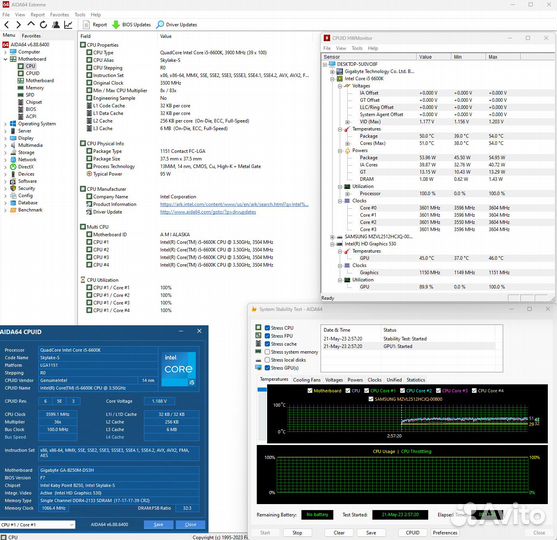557x540 pixels.
Task: Click the Forward arrow in AIDA64 toolbar
Action: 18,25
